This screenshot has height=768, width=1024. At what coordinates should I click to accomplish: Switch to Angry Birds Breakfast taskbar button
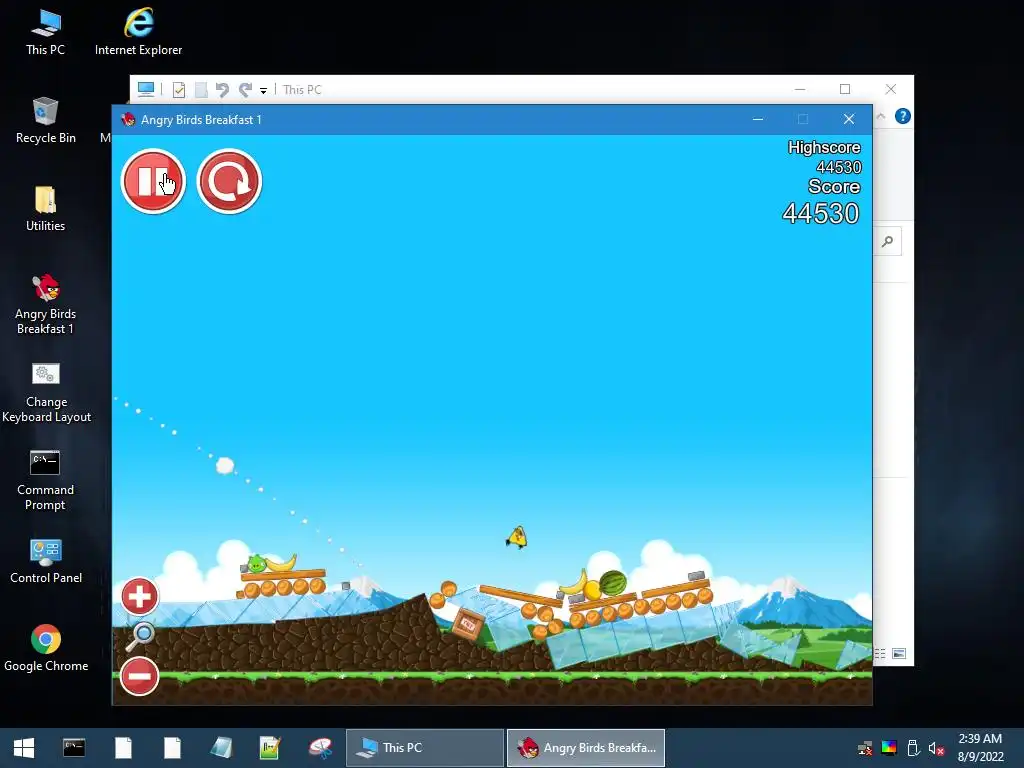(x=586, y=748)
